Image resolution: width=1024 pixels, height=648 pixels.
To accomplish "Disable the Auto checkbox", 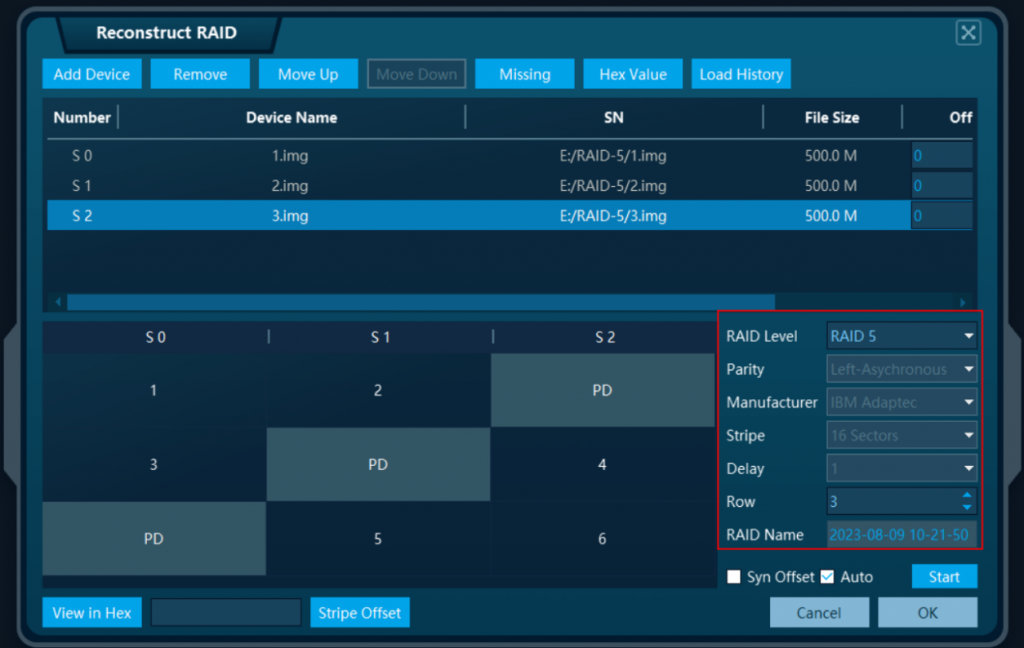I will click(825, 576).
